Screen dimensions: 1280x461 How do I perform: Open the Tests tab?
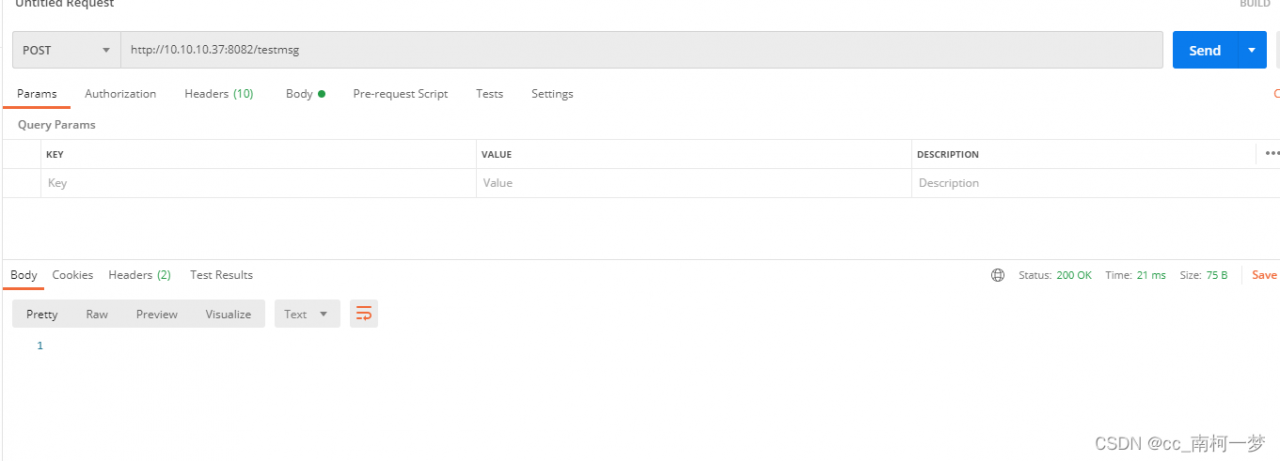click(x=489, y=94)
